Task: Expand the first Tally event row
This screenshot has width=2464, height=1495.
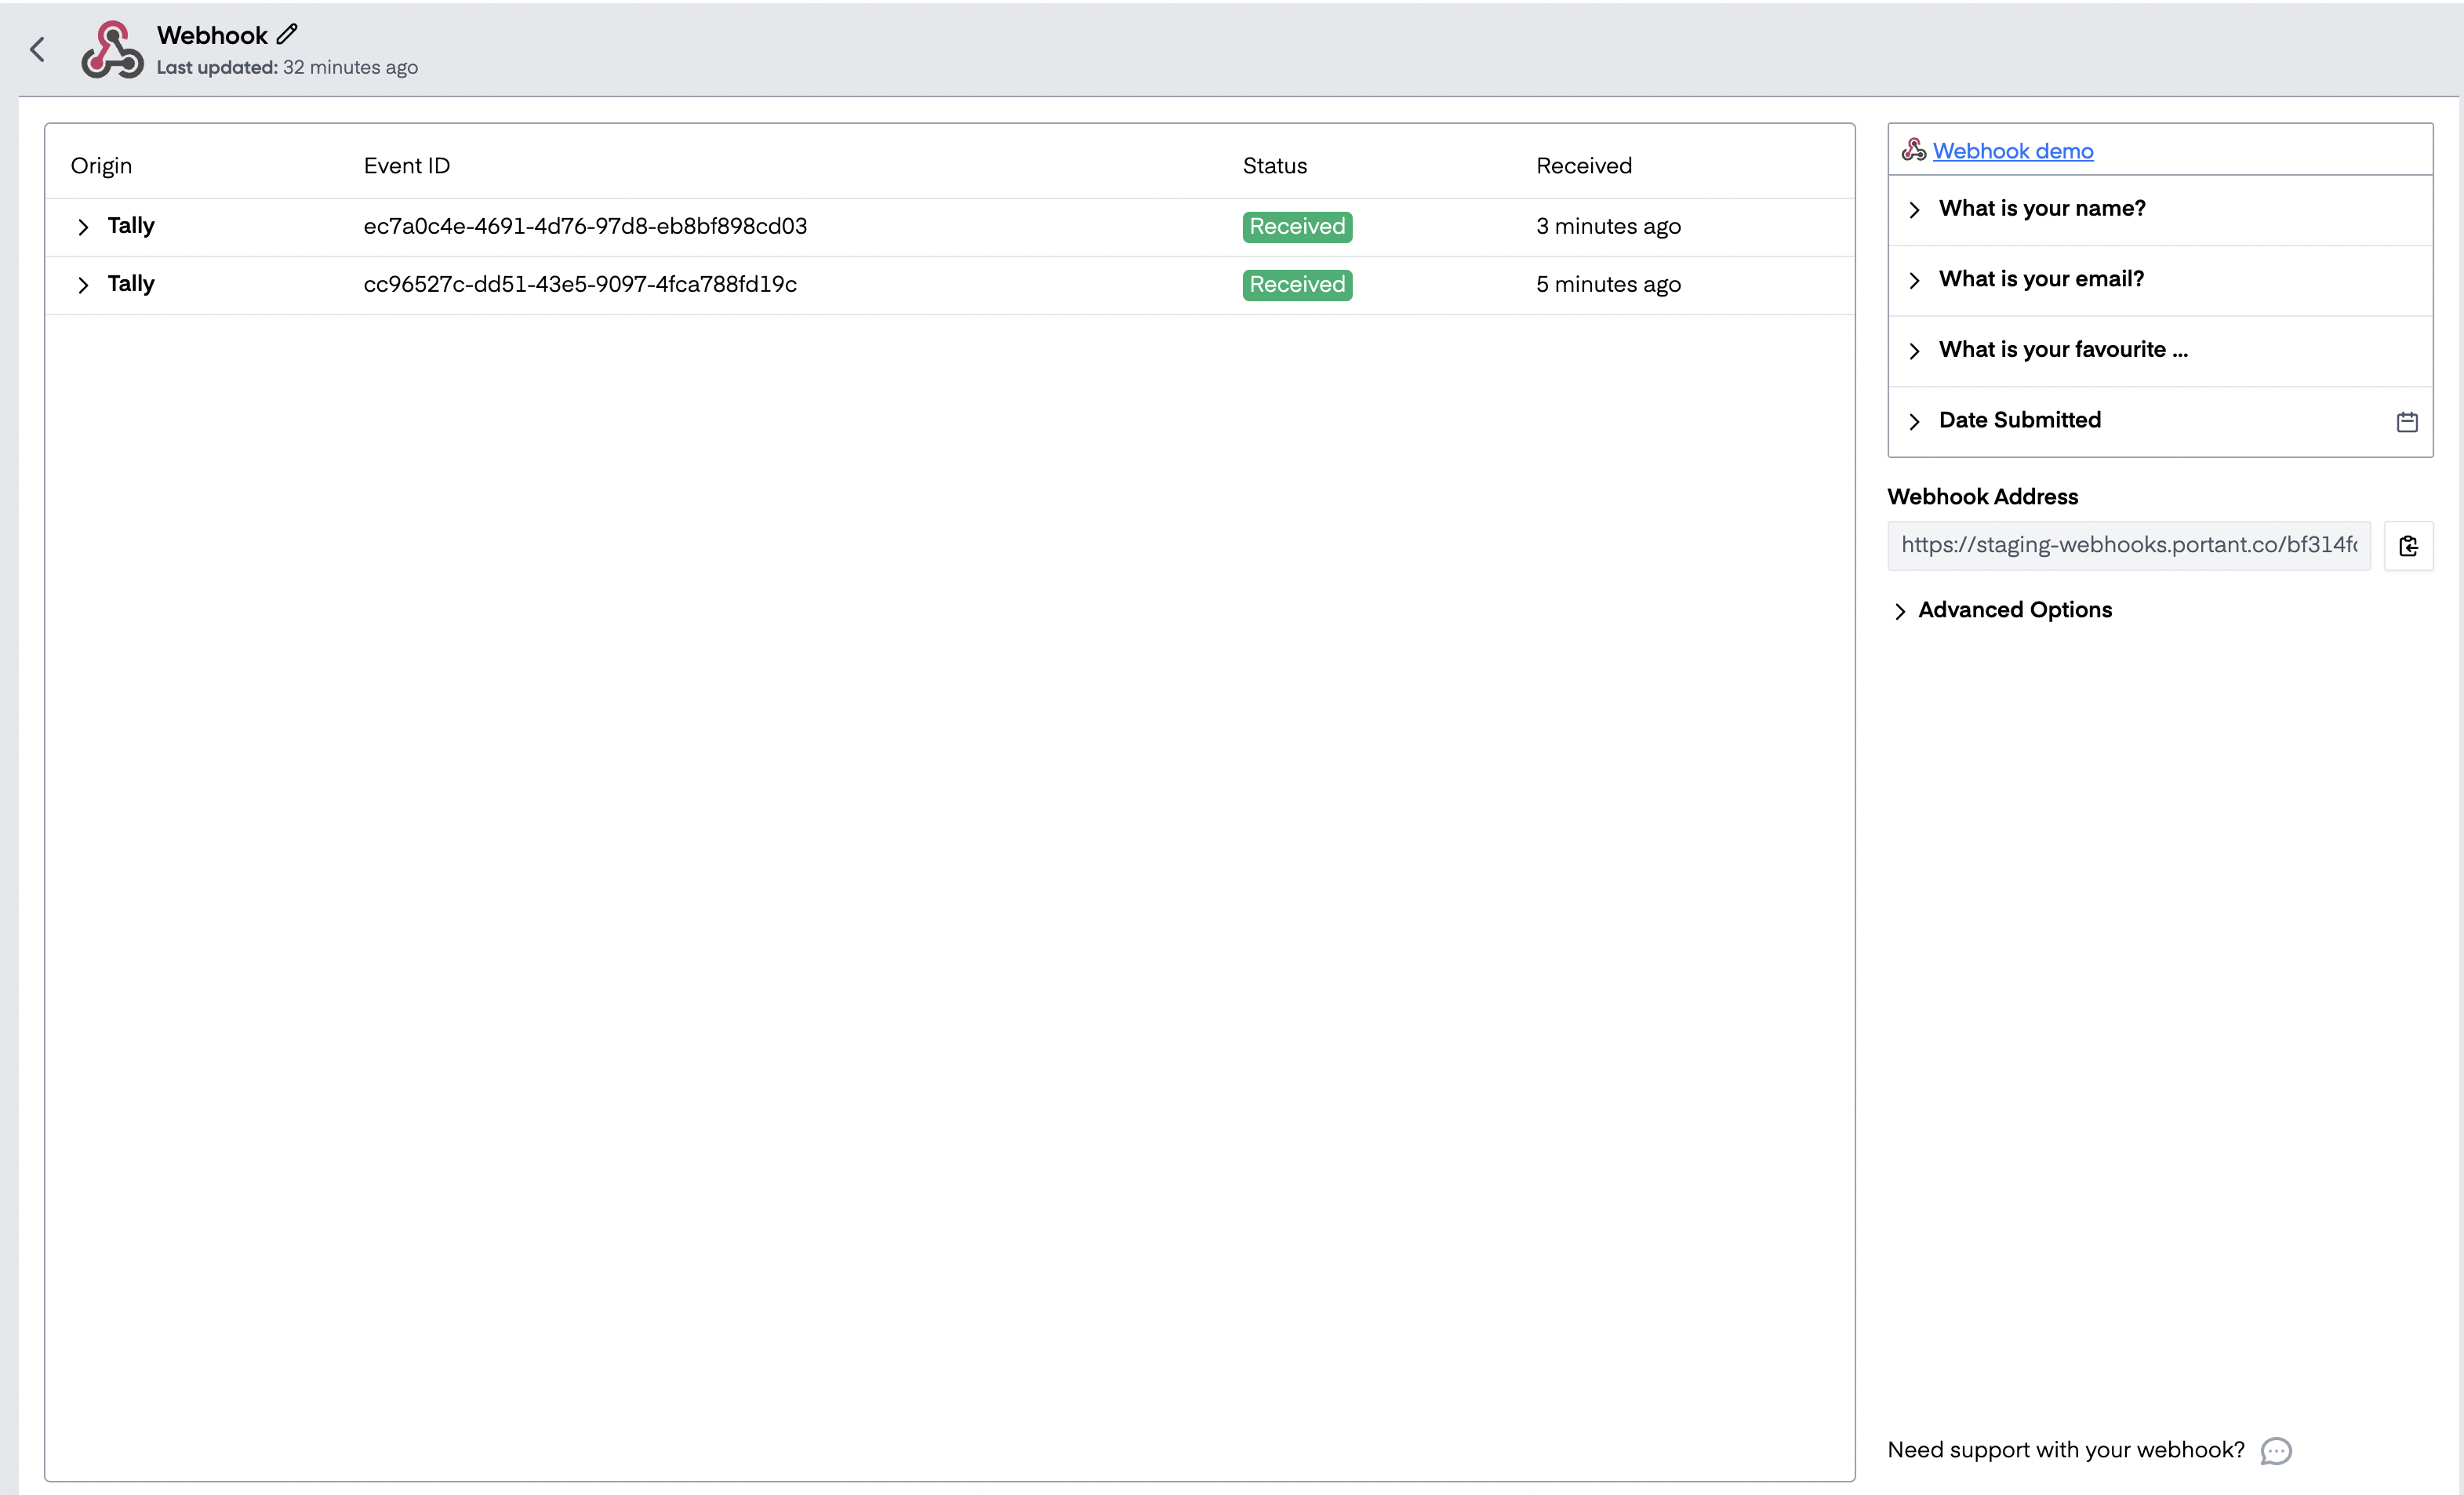Action: pos(83,227)
